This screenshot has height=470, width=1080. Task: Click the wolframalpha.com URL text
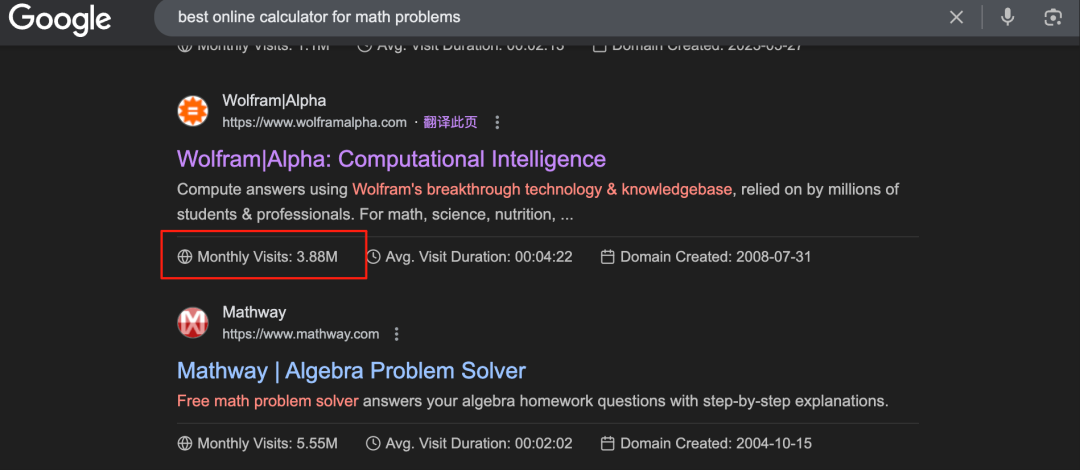[x=314, y=123]
